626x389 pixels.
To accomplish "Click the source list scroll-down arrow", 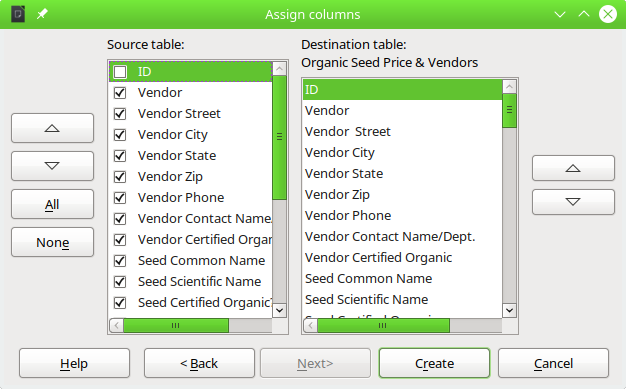I will point(279,310).
